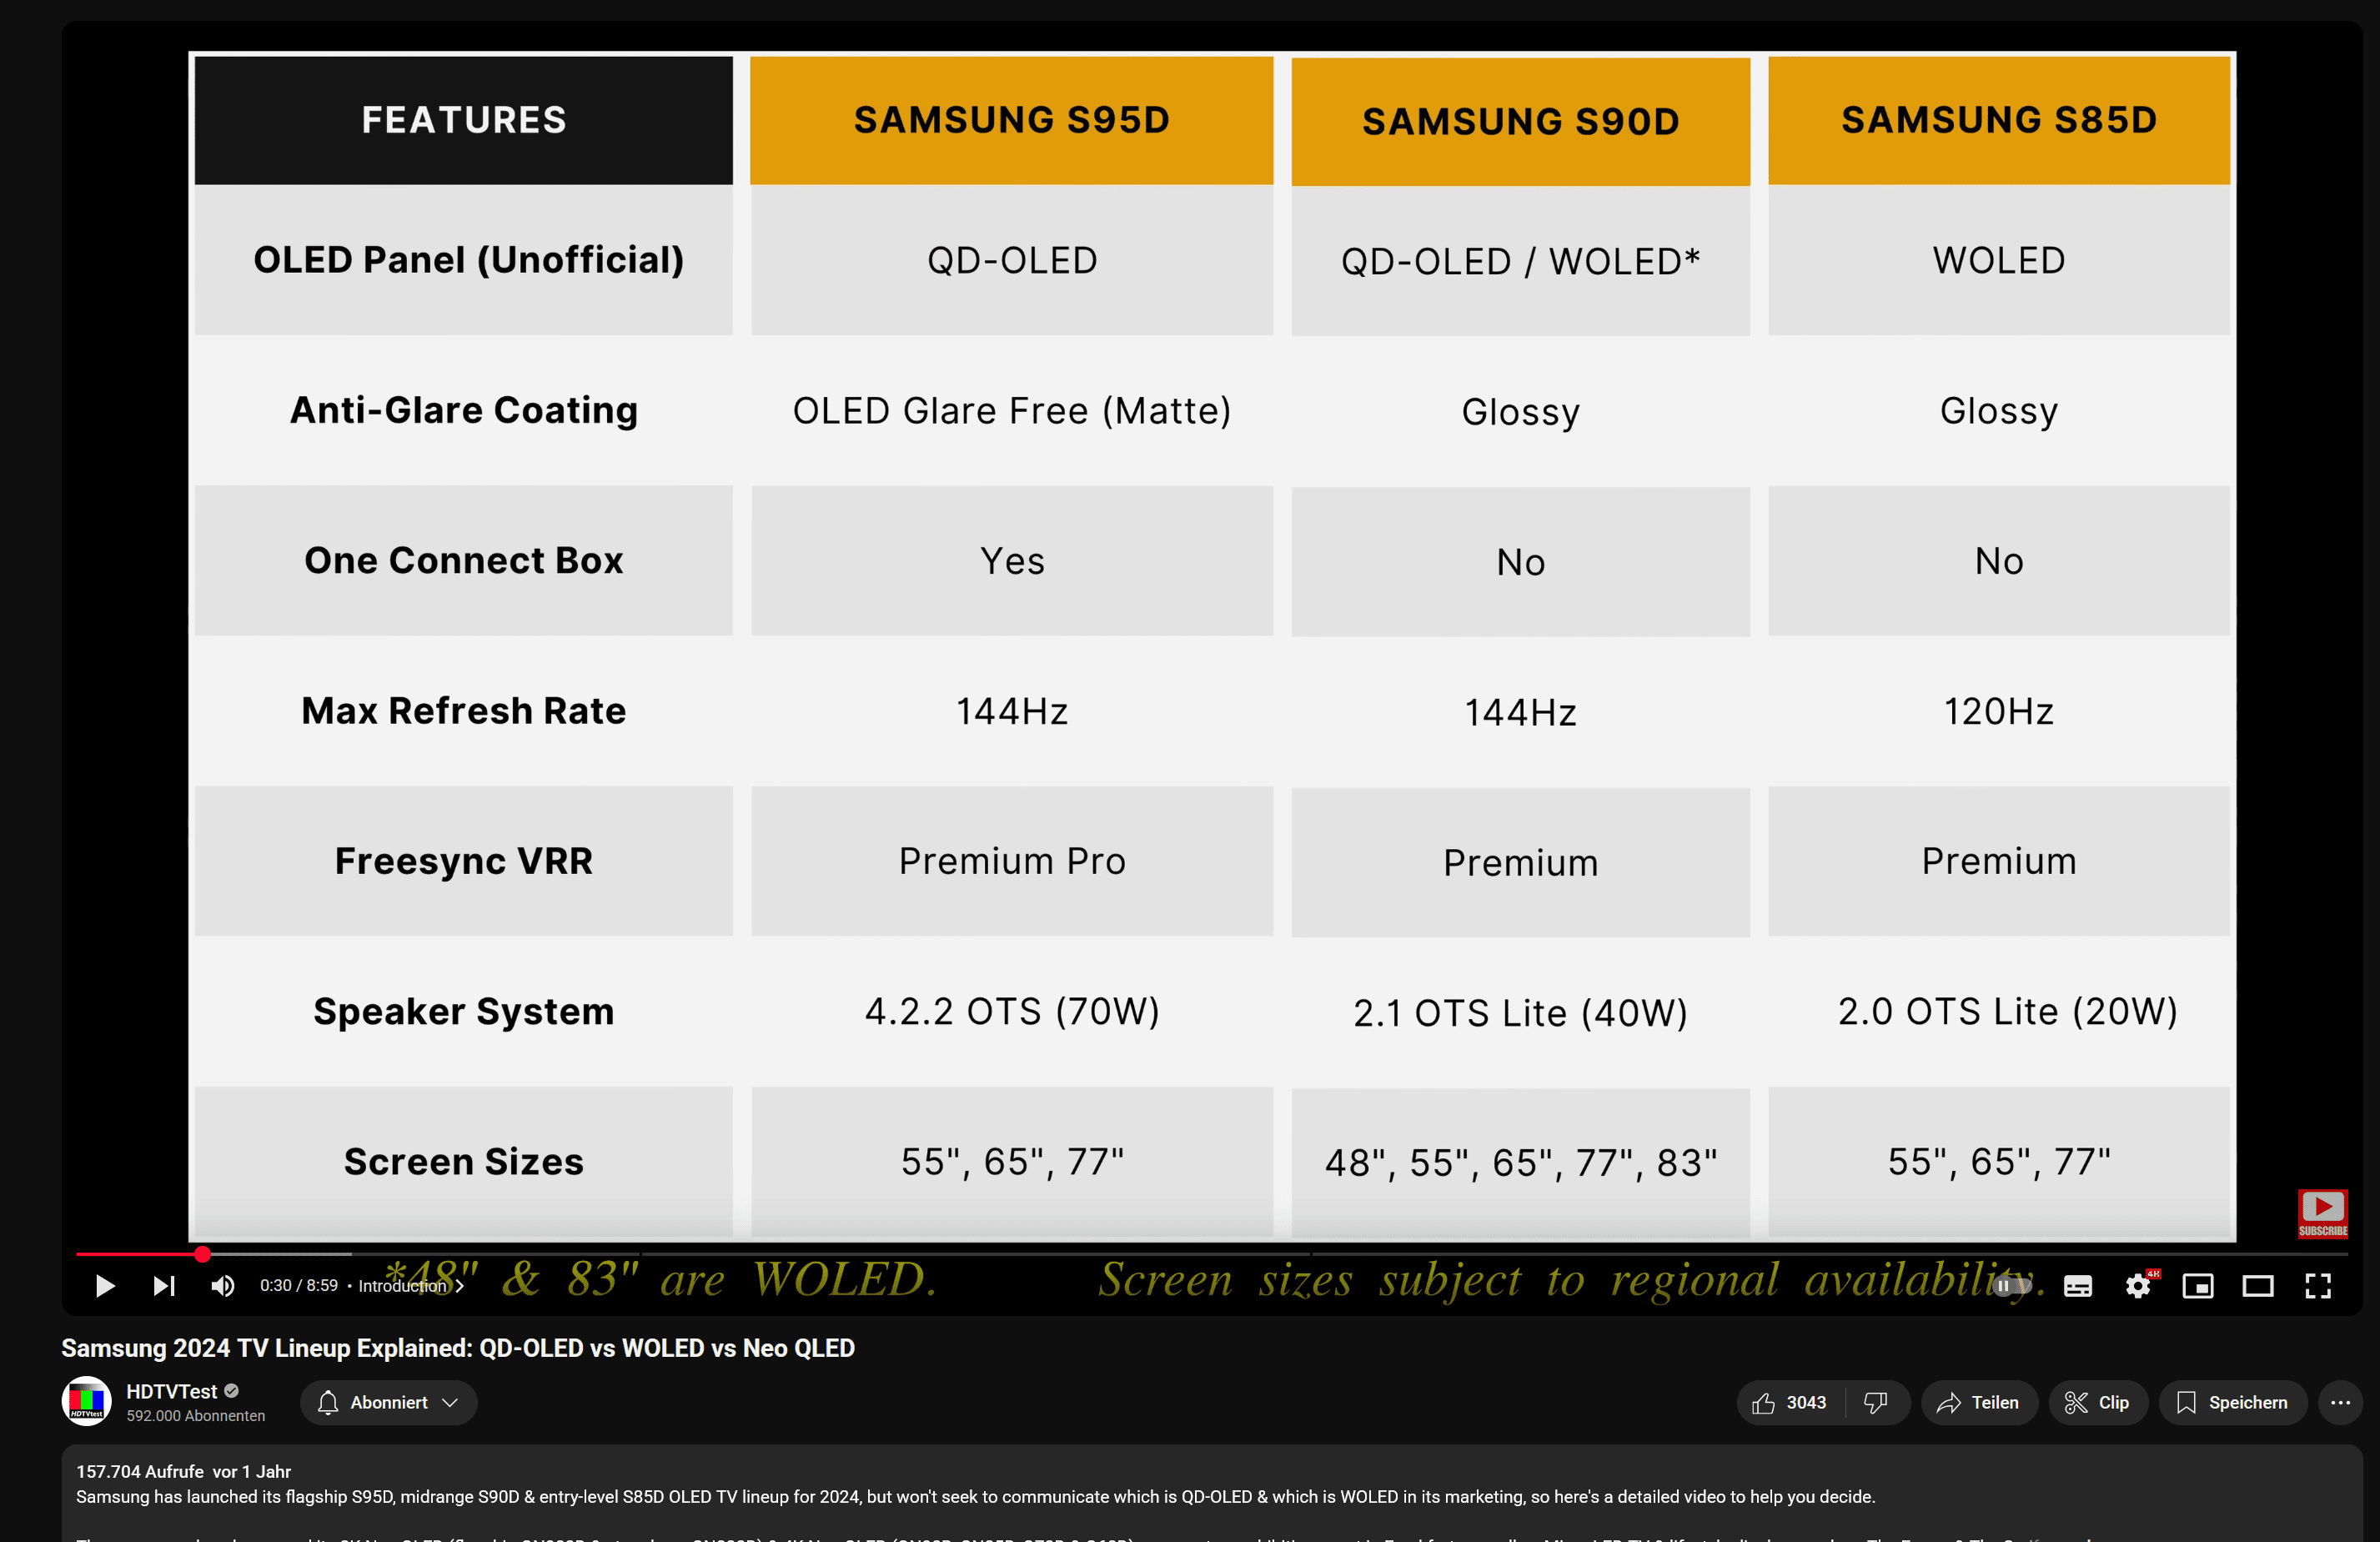Viewport: 2380px width, 1542px height.
Task: Click the Premium Pro cell
Action: 1011,861
